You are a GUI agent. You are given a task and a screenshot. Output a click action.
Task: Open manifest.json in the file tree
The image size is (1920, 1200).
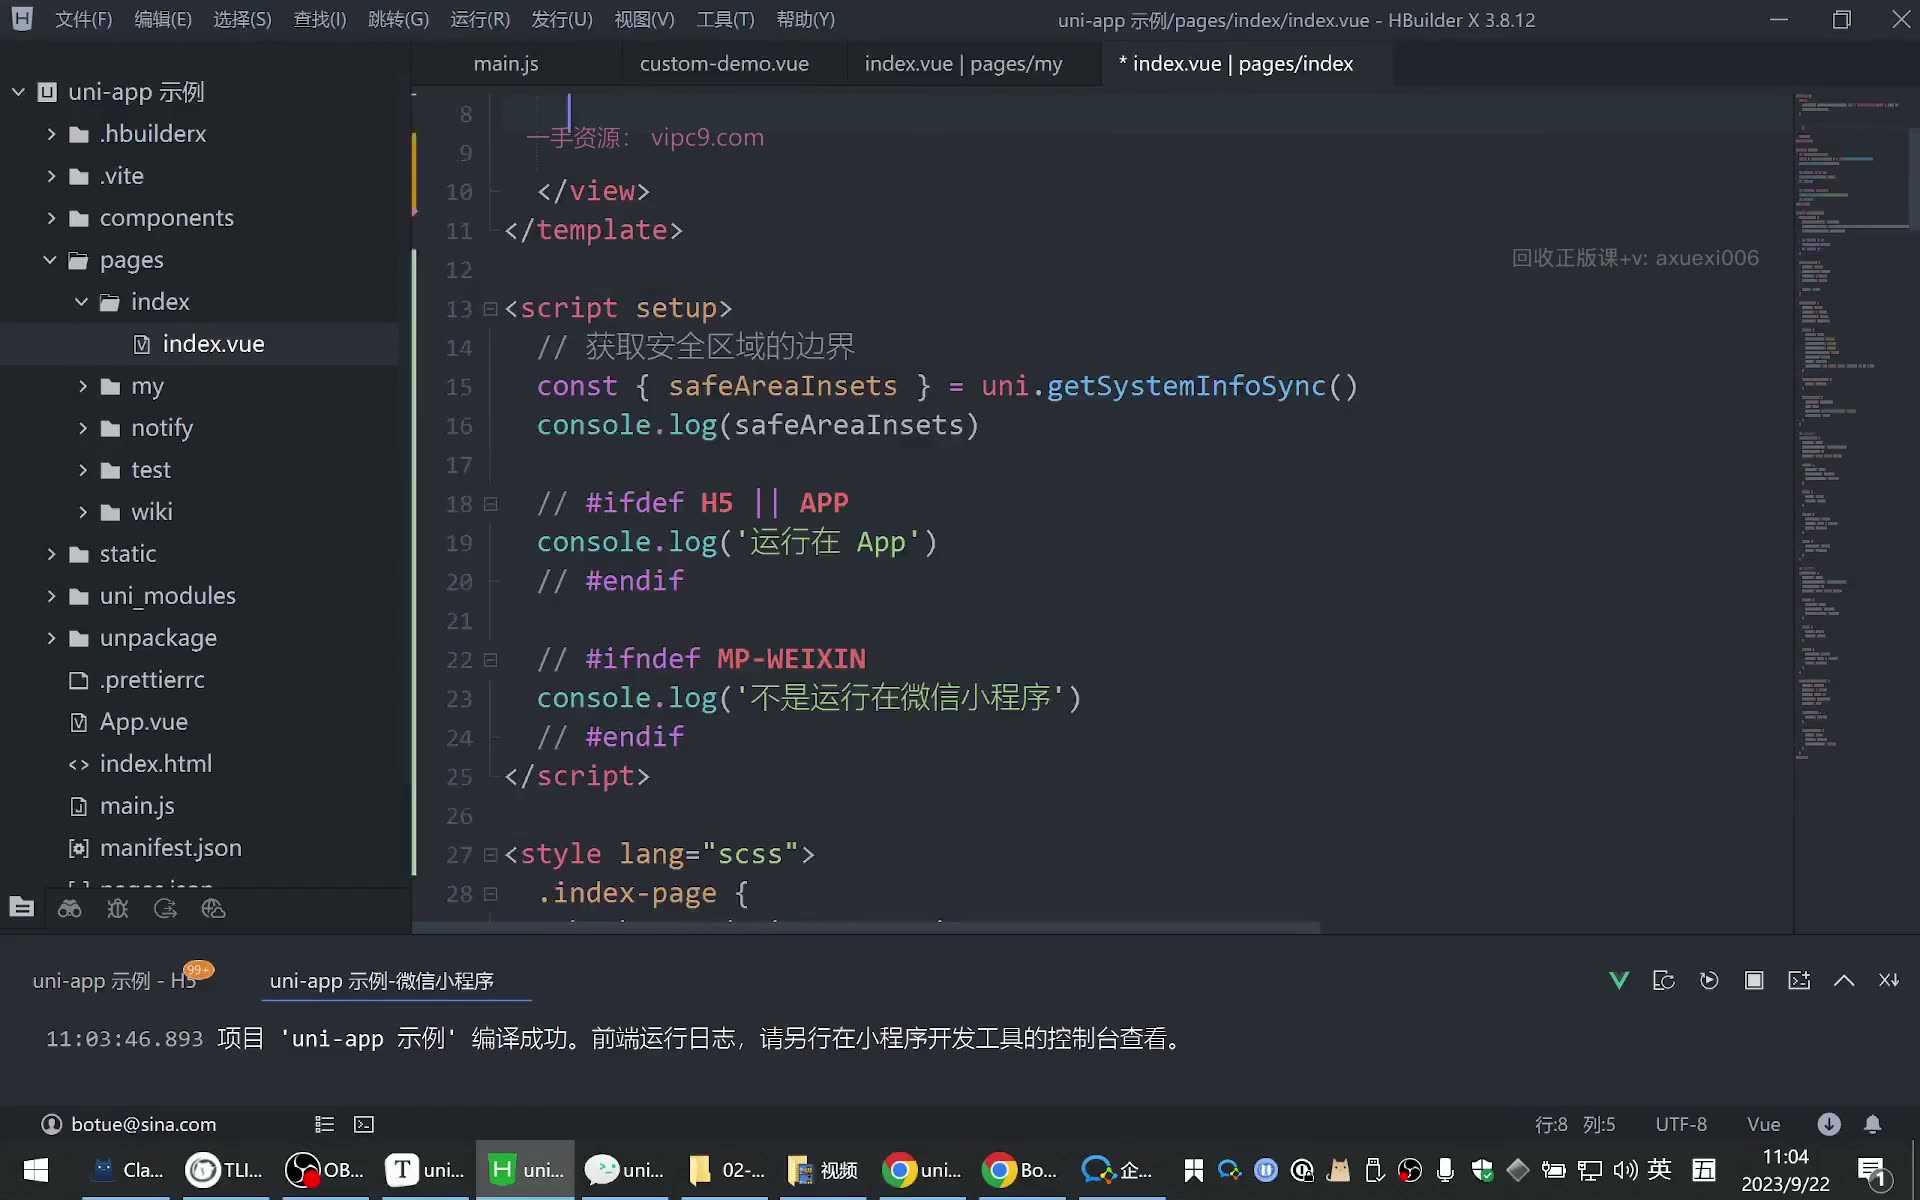tap(171, 848)
